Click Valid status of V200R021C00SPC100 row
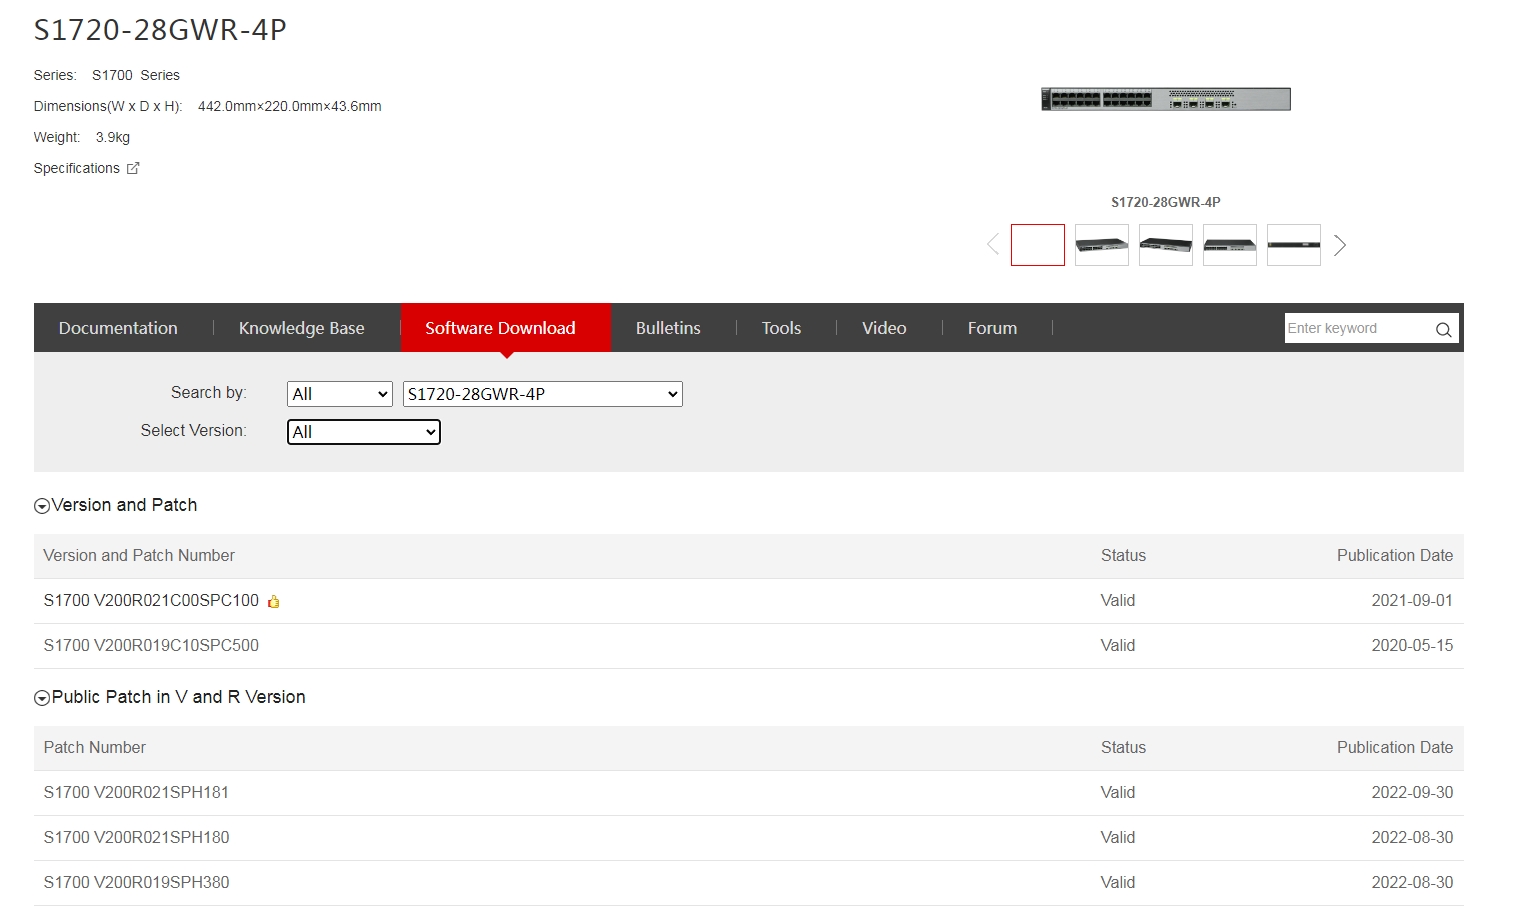This screenshot has width=1530, height=917. [1118, 601]
